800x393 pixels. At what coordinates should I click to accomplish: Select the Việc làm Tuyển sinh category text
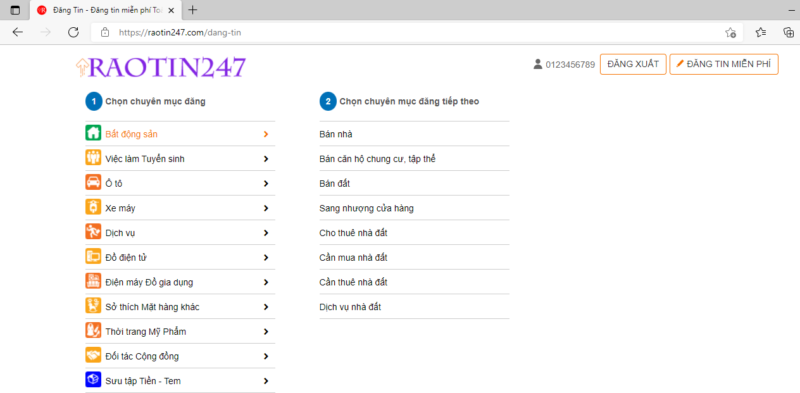(145, 159)
